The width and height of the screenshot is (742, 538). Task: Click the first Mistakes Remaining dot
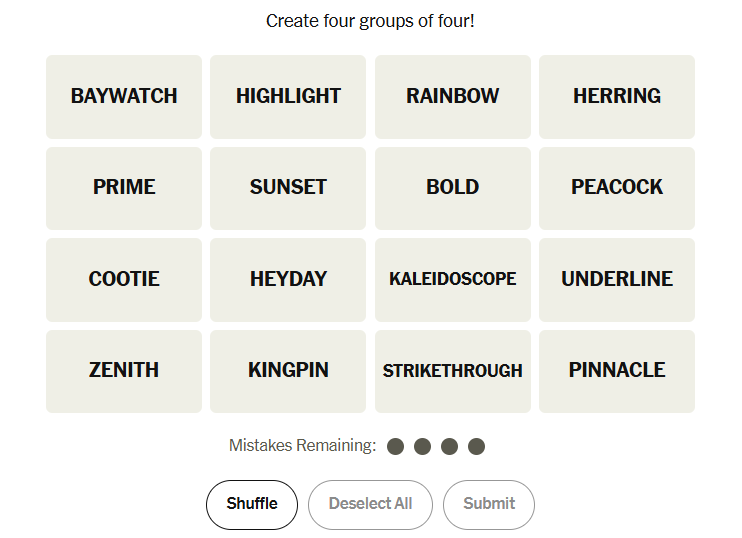click(x=395, y=446)
